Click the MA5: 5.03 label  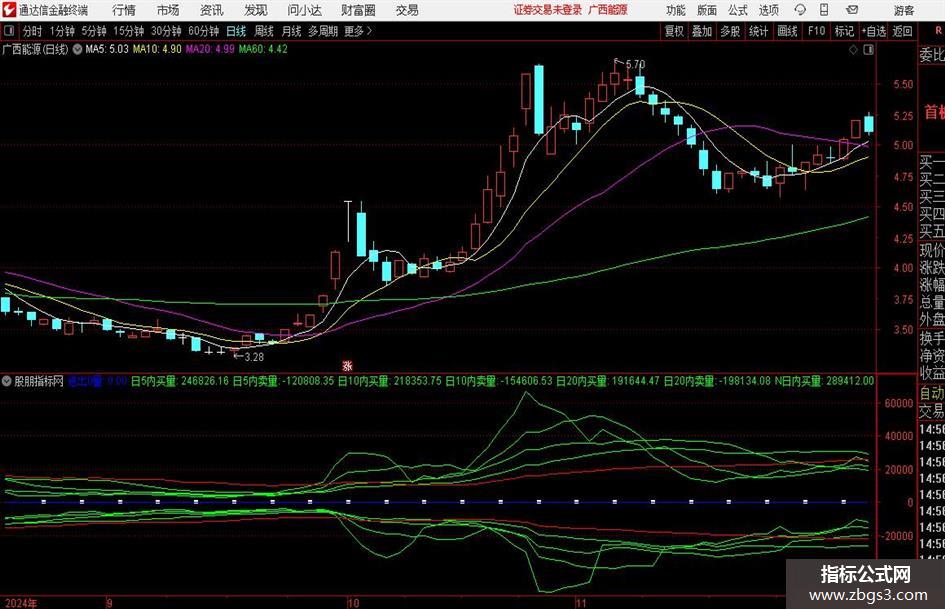point(107,49)
